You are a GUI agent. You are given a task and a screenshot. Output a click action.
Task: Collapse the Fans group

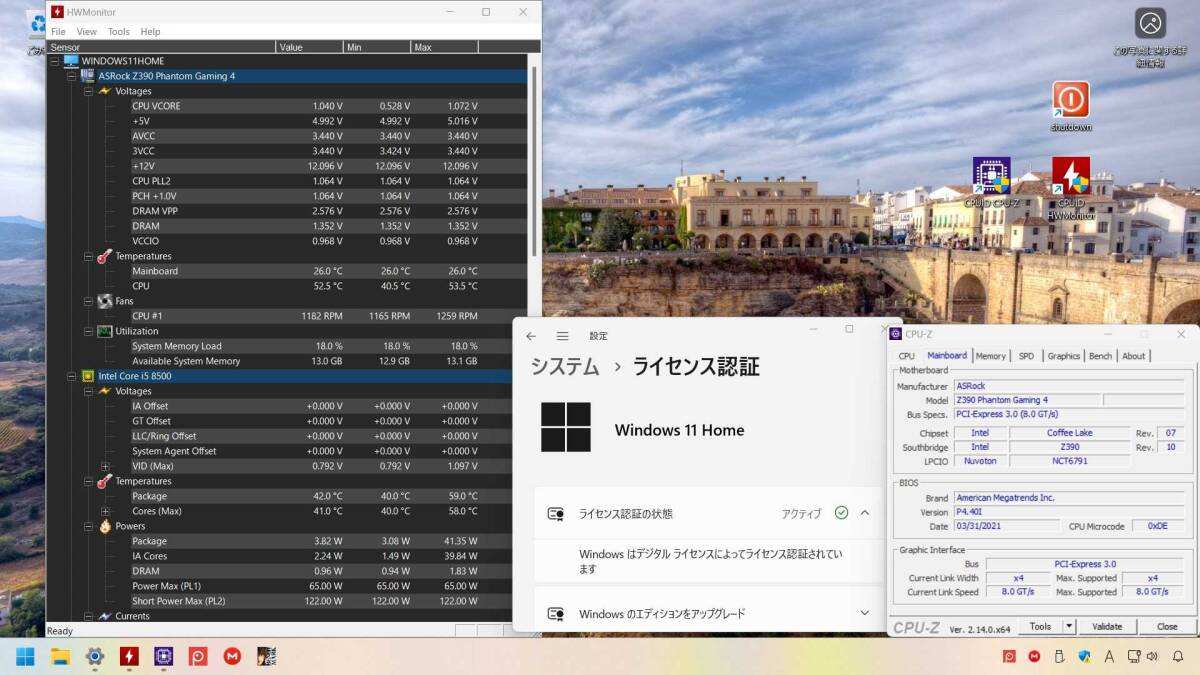pos(88,301)
